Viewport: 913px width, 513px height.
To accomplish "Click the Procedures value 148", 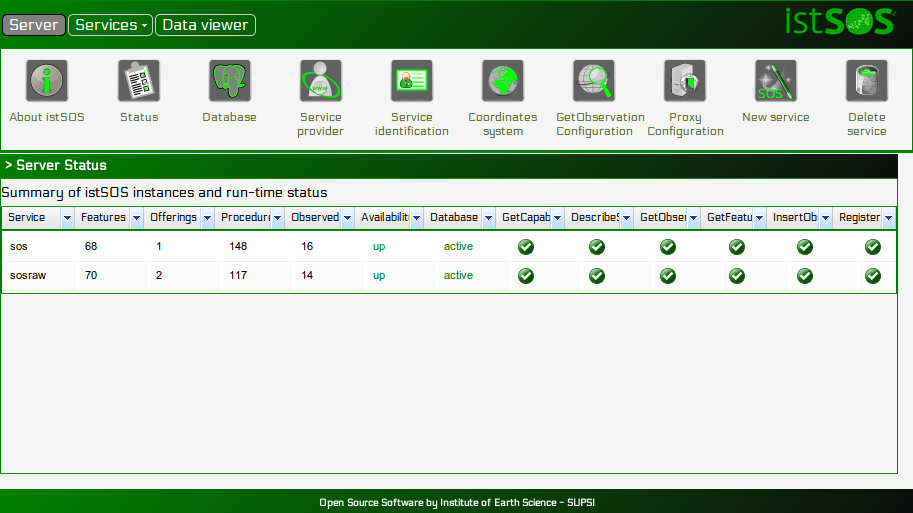I will [x=238, y=246].
